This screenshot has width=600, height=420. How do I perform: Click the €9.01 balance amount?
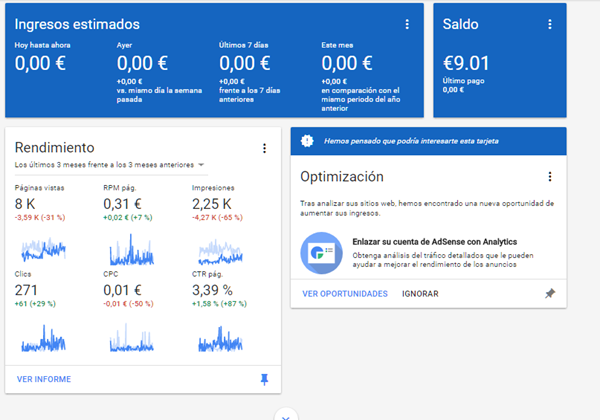(x=466, y=65)
